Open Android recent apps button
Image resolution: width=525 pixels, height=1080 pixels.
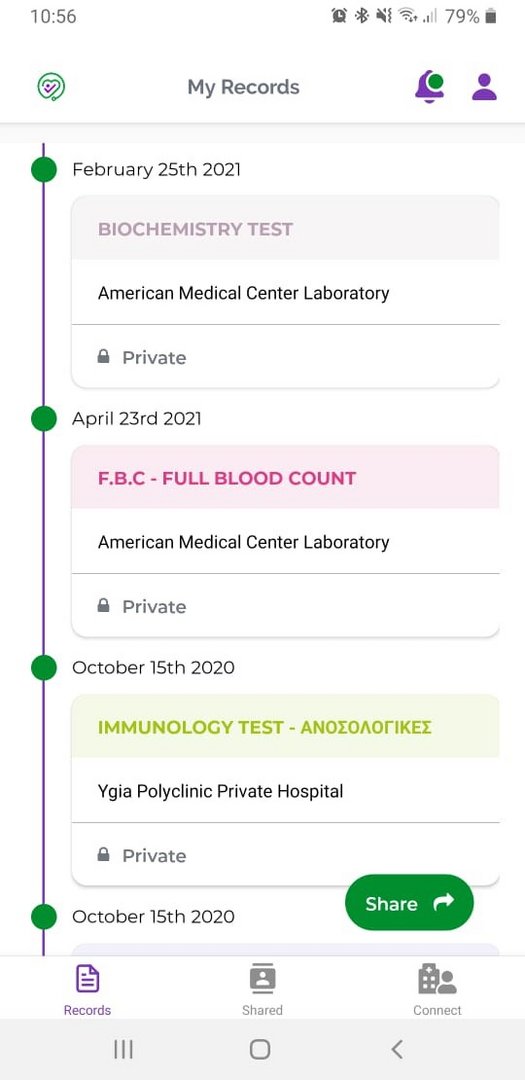coord(123,1049)
